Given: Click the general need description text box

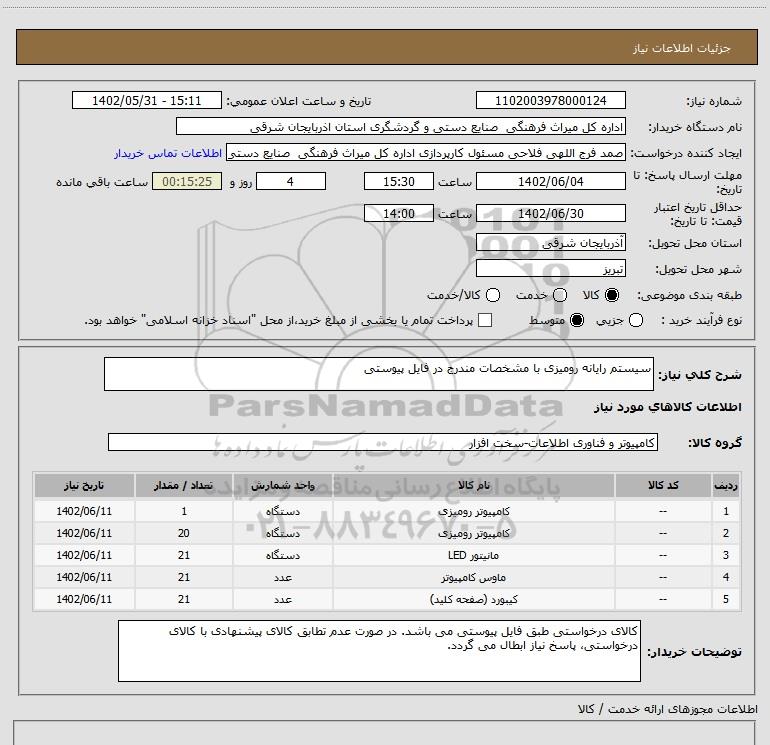Looking at the screenshot, I should 379,374.
